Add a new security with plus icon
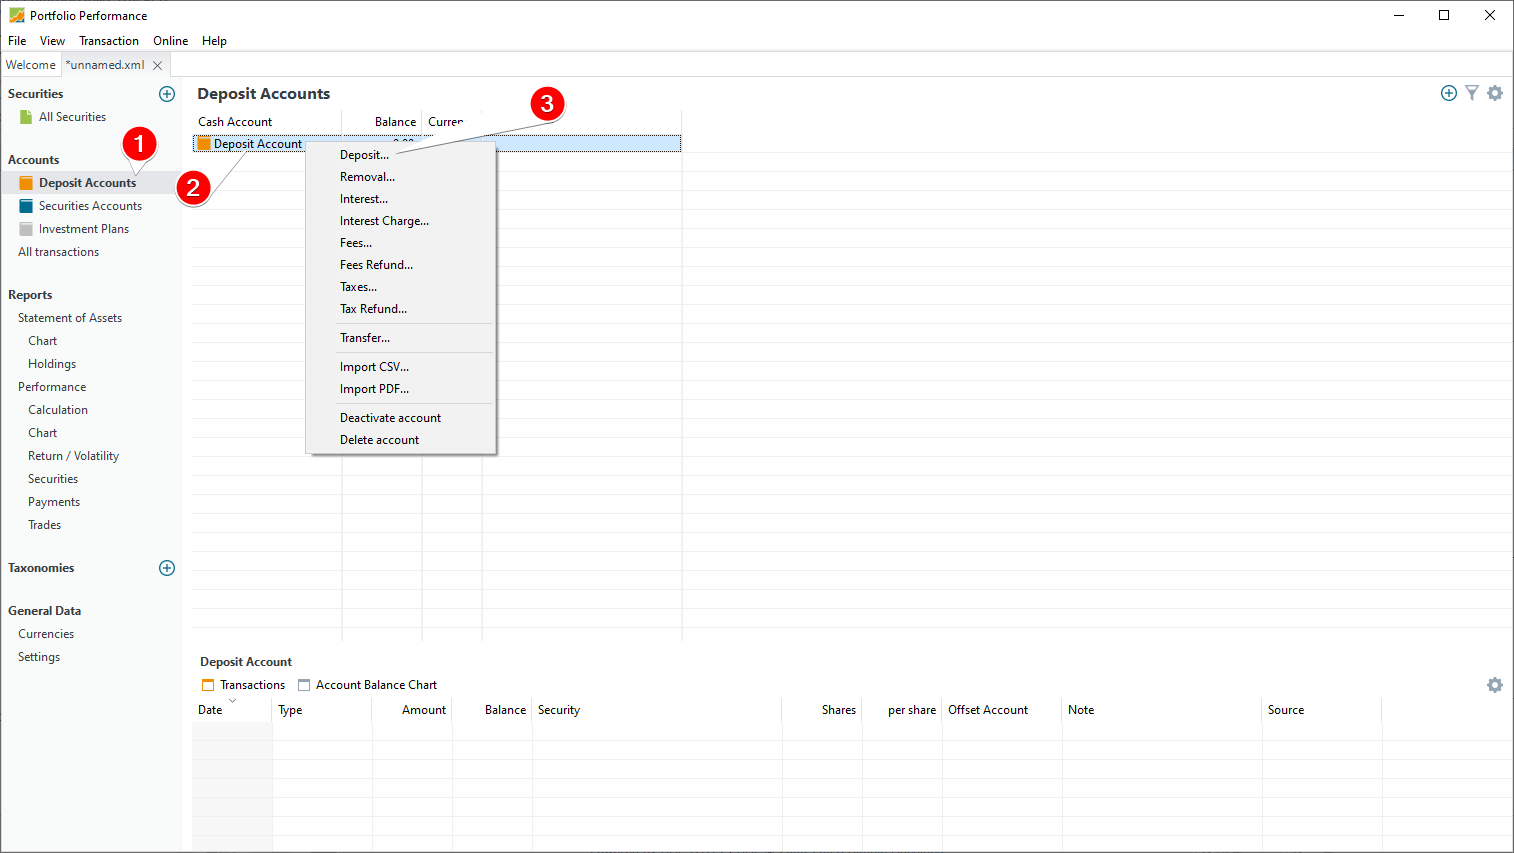Image resolution: width=1514 pixels, height=853 pixels. click(x=167, y=94)
